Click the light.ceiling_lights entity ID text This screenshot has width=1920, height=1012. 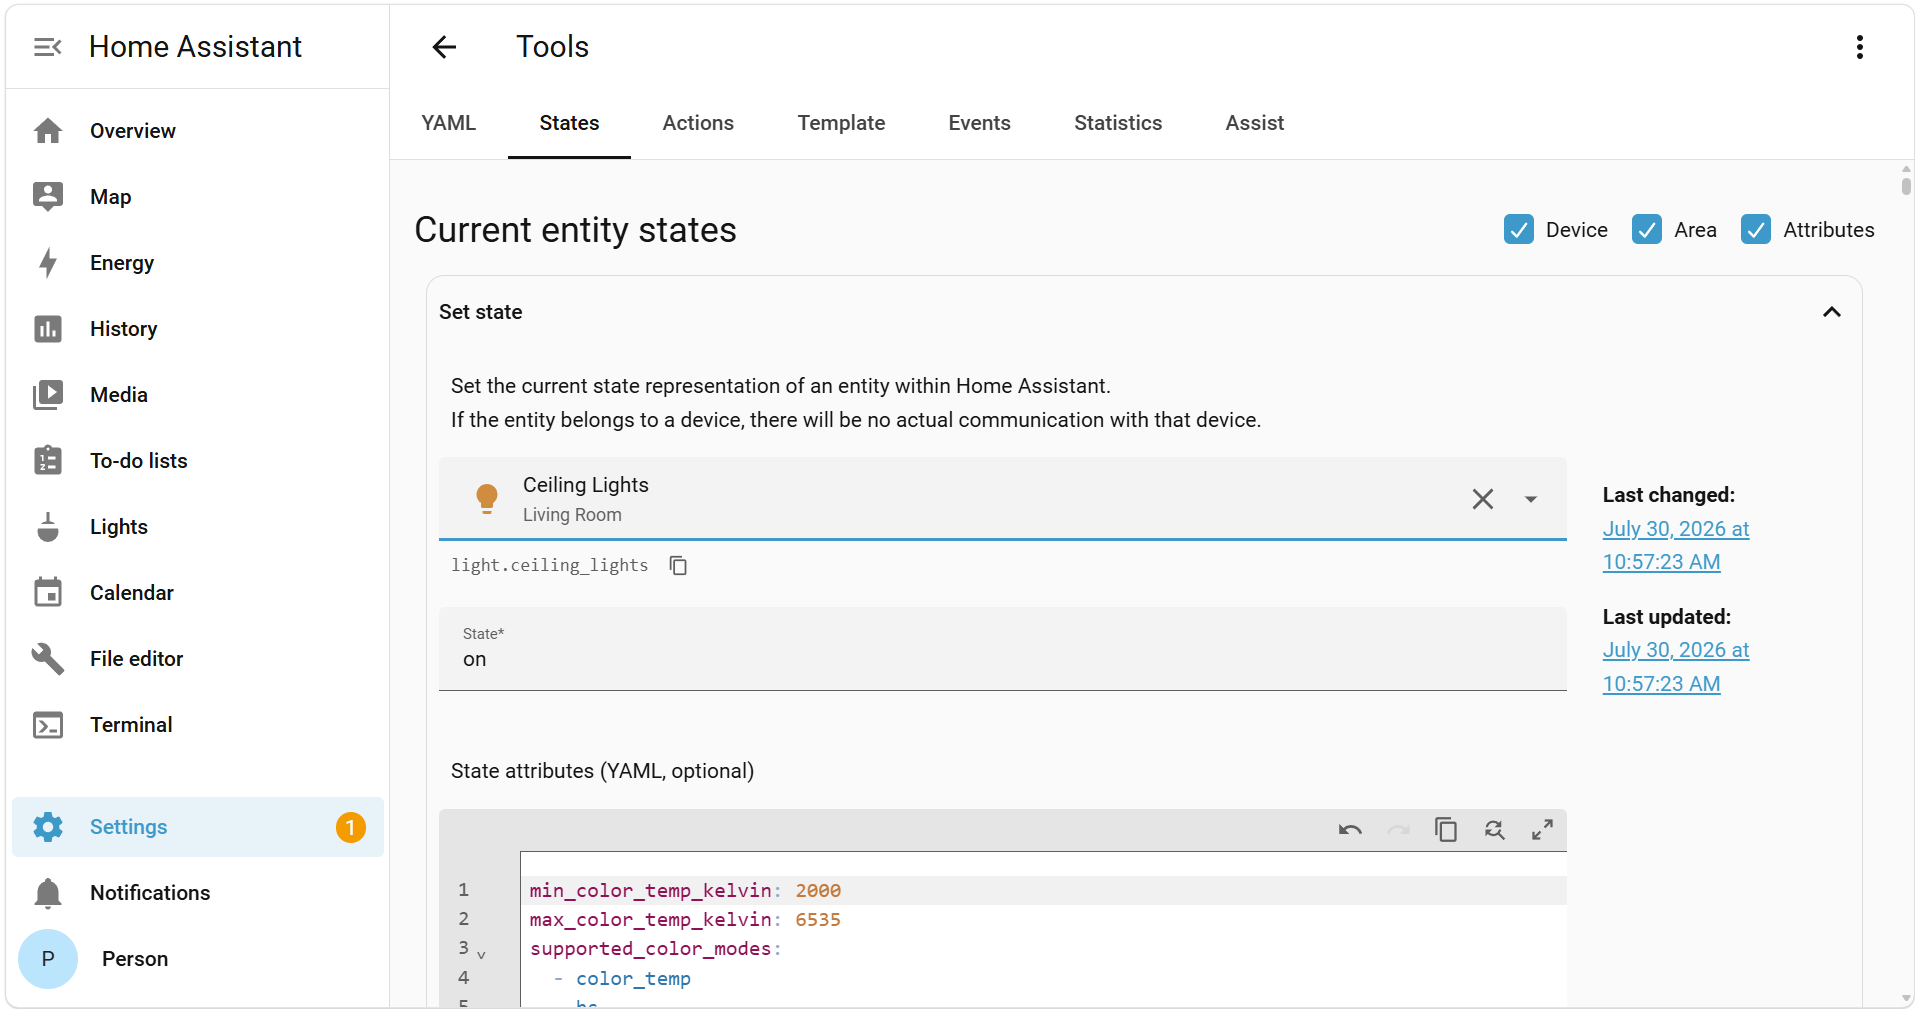pyautogui.click(x=549, y=565)
